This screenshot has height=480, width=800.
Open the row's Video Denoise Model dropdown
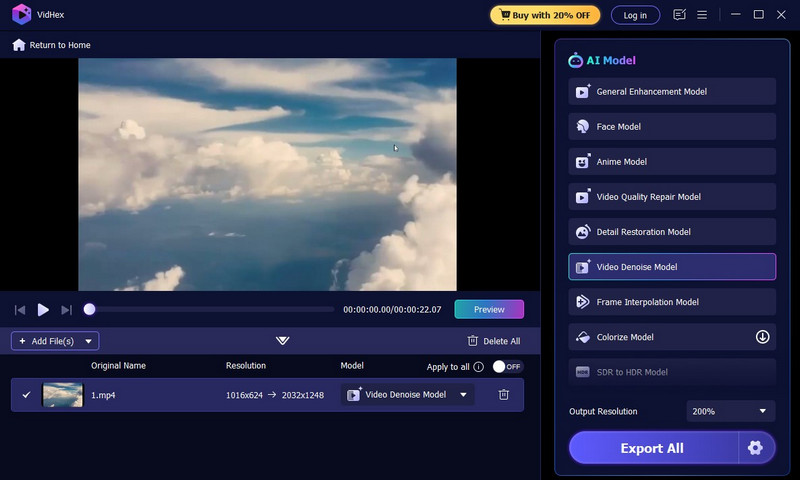(x=408, y=395)
